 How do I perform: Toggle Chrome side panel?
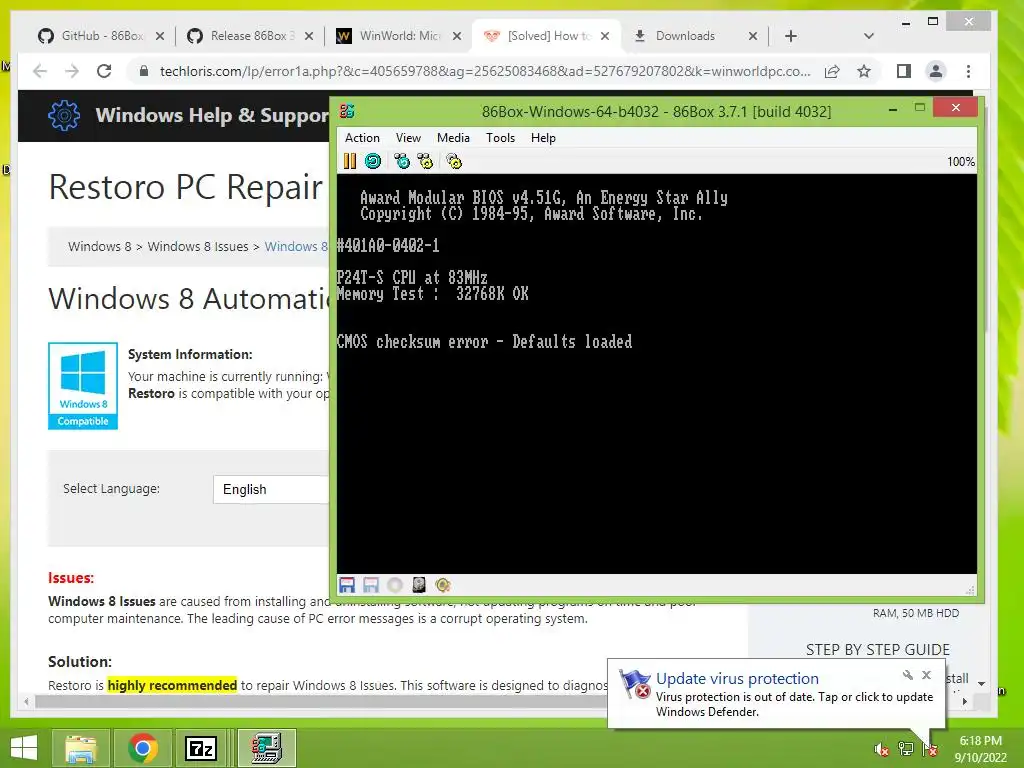pos(904,71)
